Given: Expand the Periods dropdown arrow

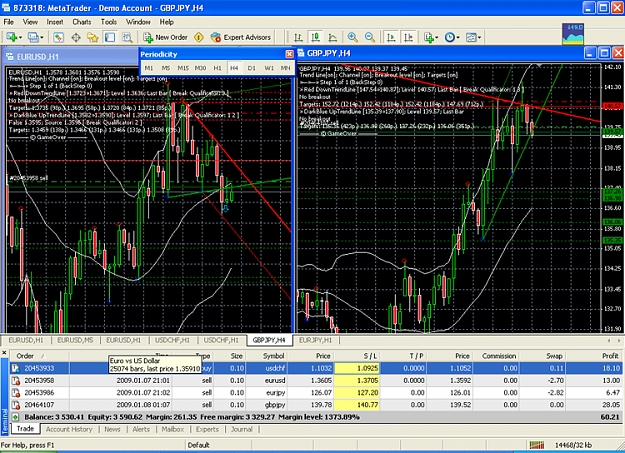Looking at the screenshot, I should coord(458,38).
